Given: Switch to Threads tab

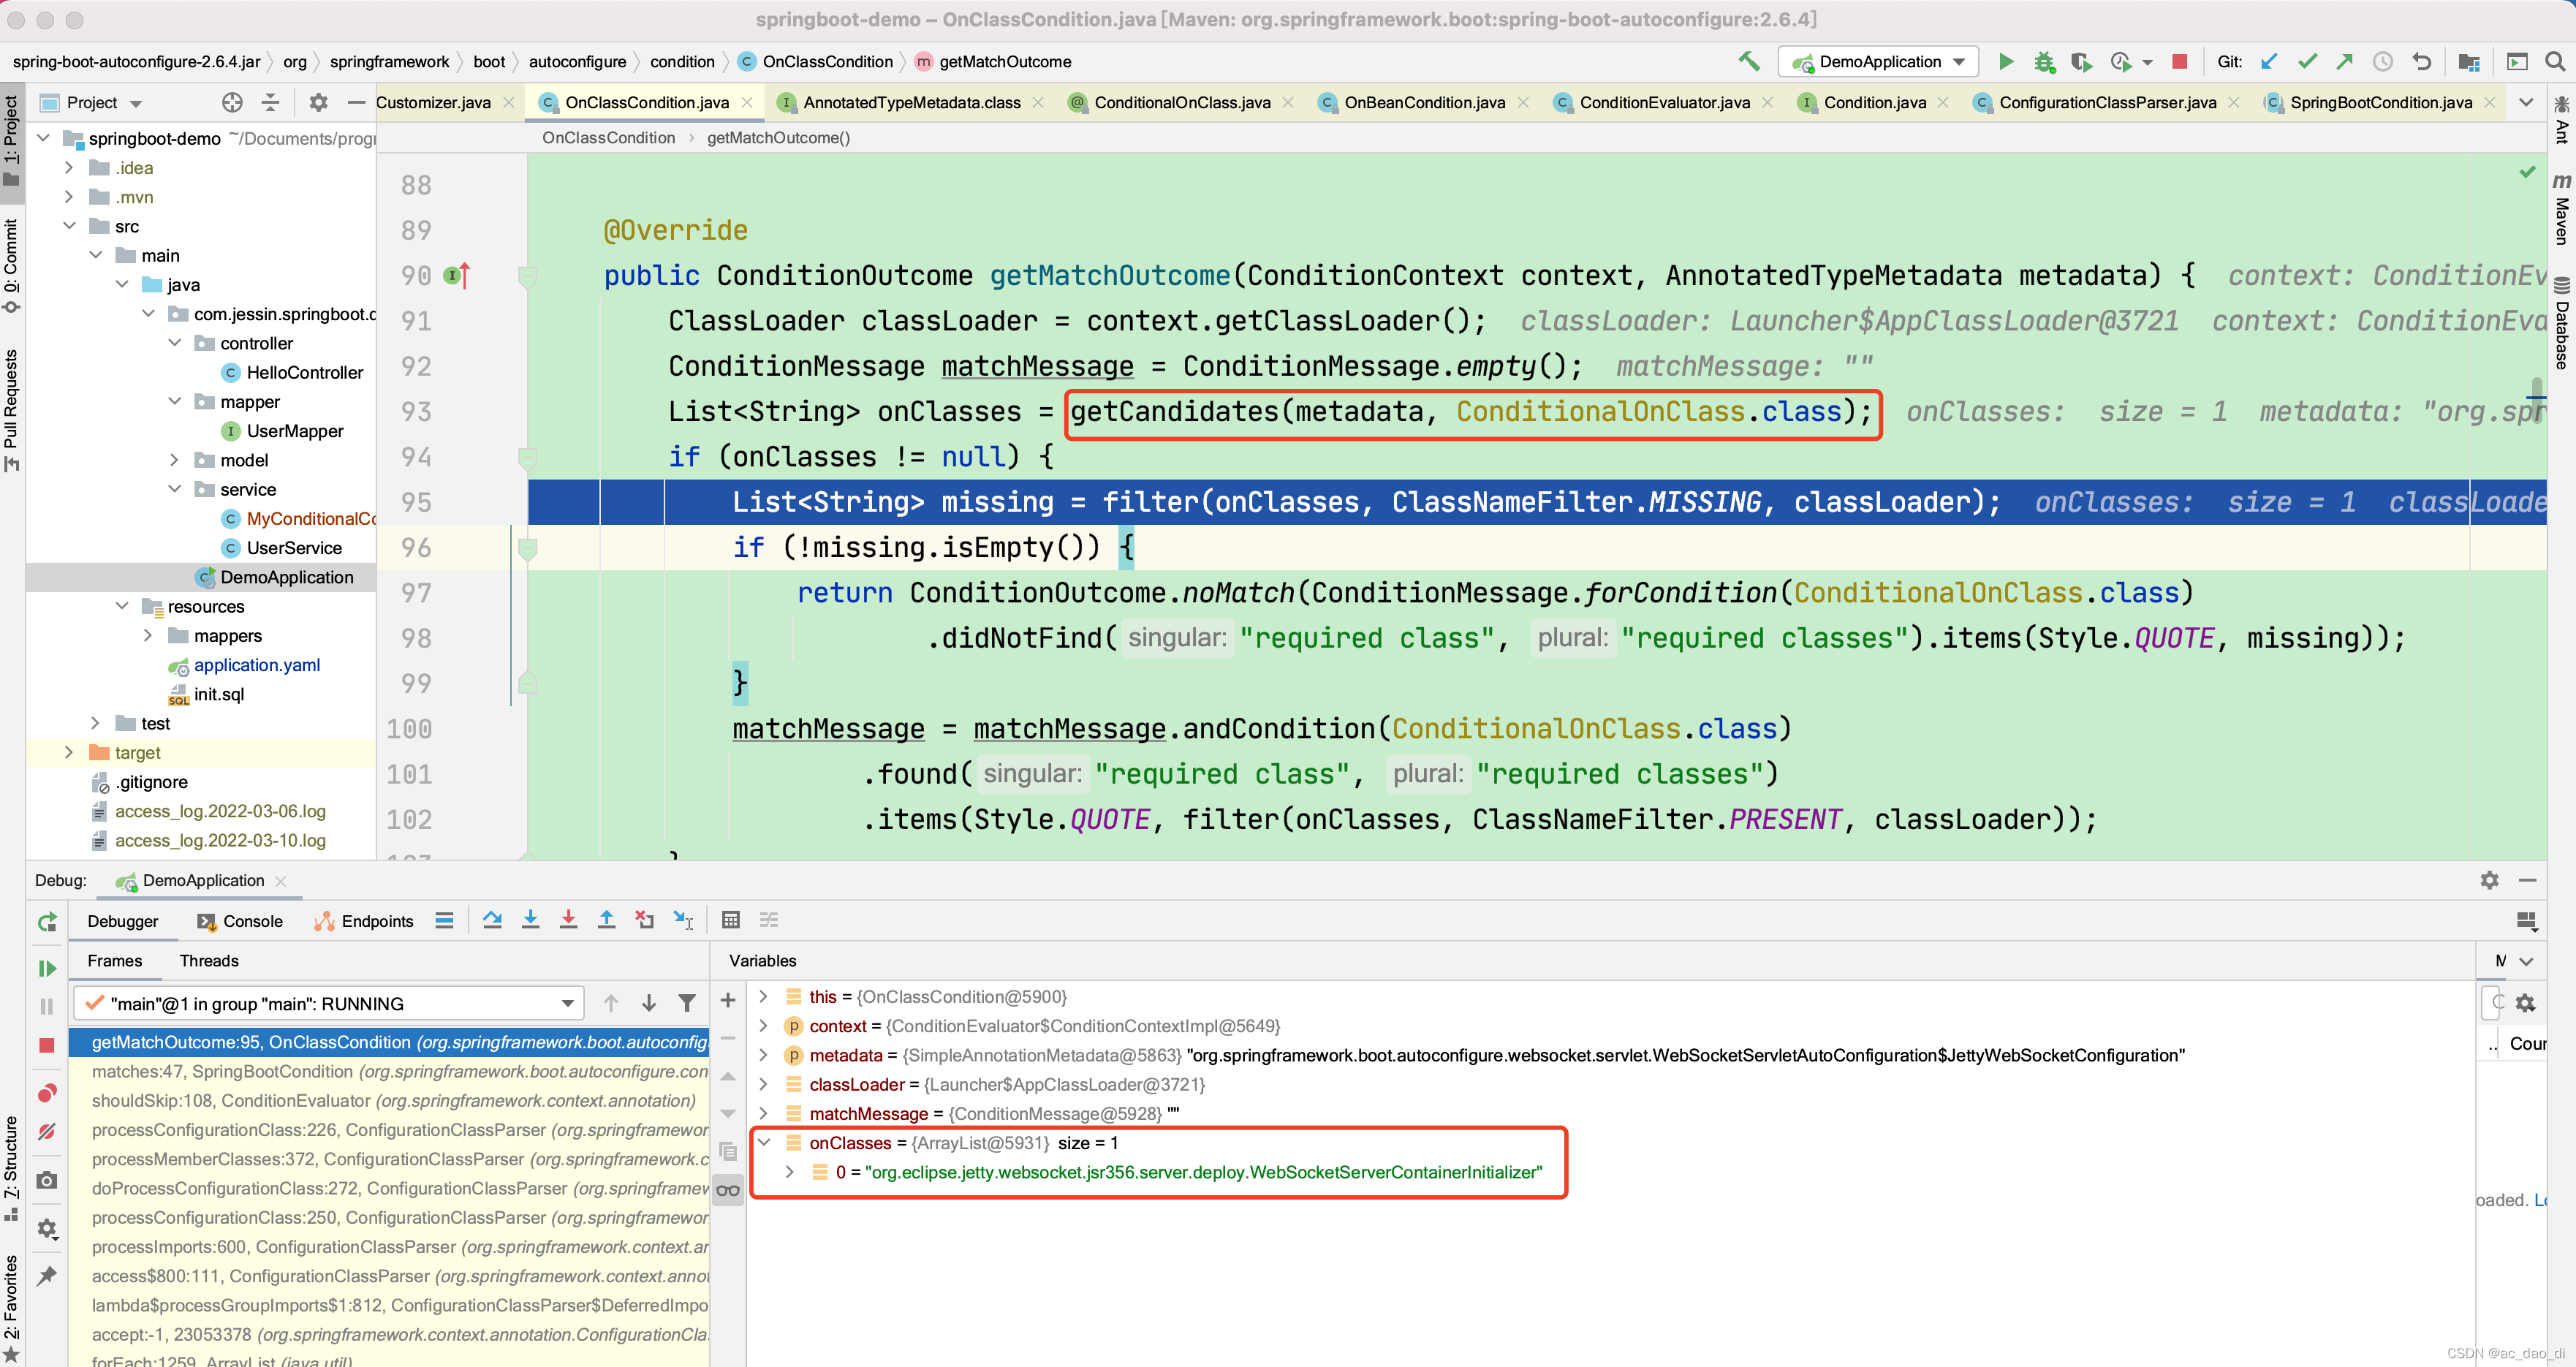Looking at the screenshot, I should tap(209, 960).
